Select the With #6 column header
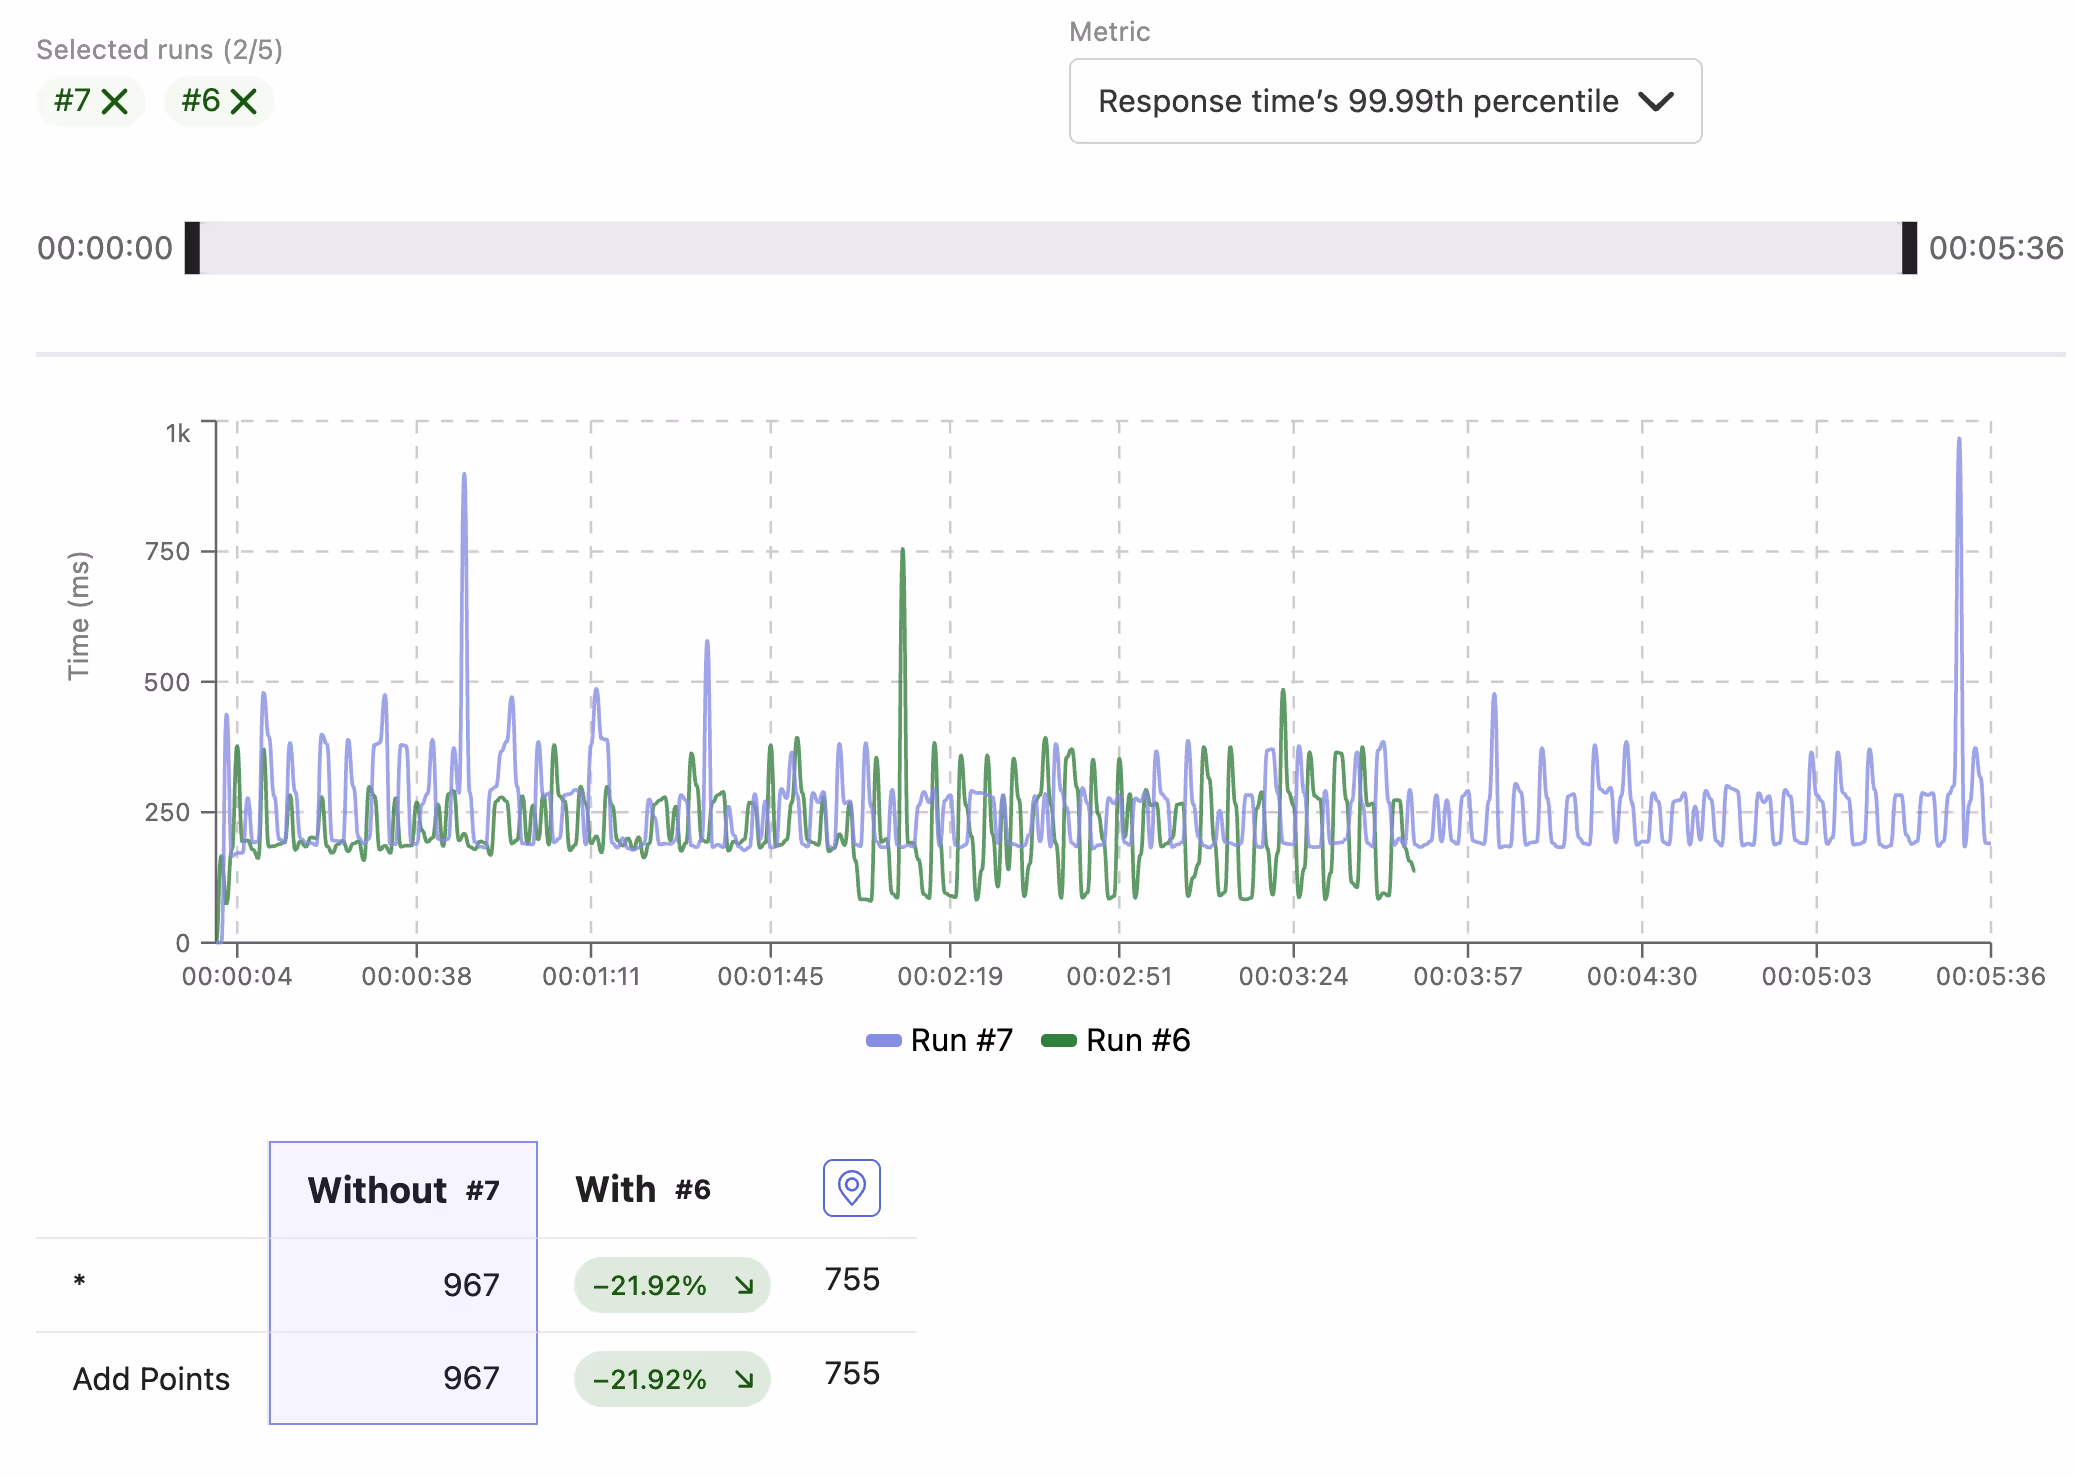2074x1478 pixels. 643,1189
